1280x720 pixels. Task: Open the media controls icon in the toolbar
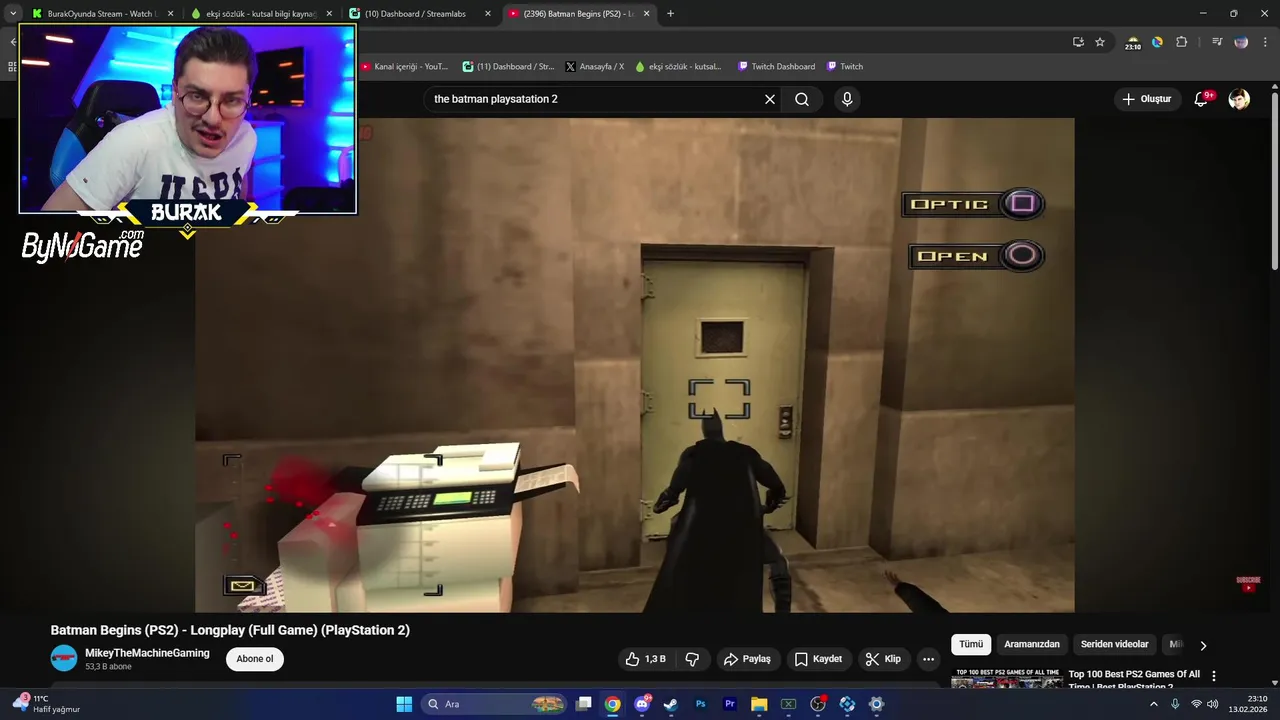point(1217,42)
